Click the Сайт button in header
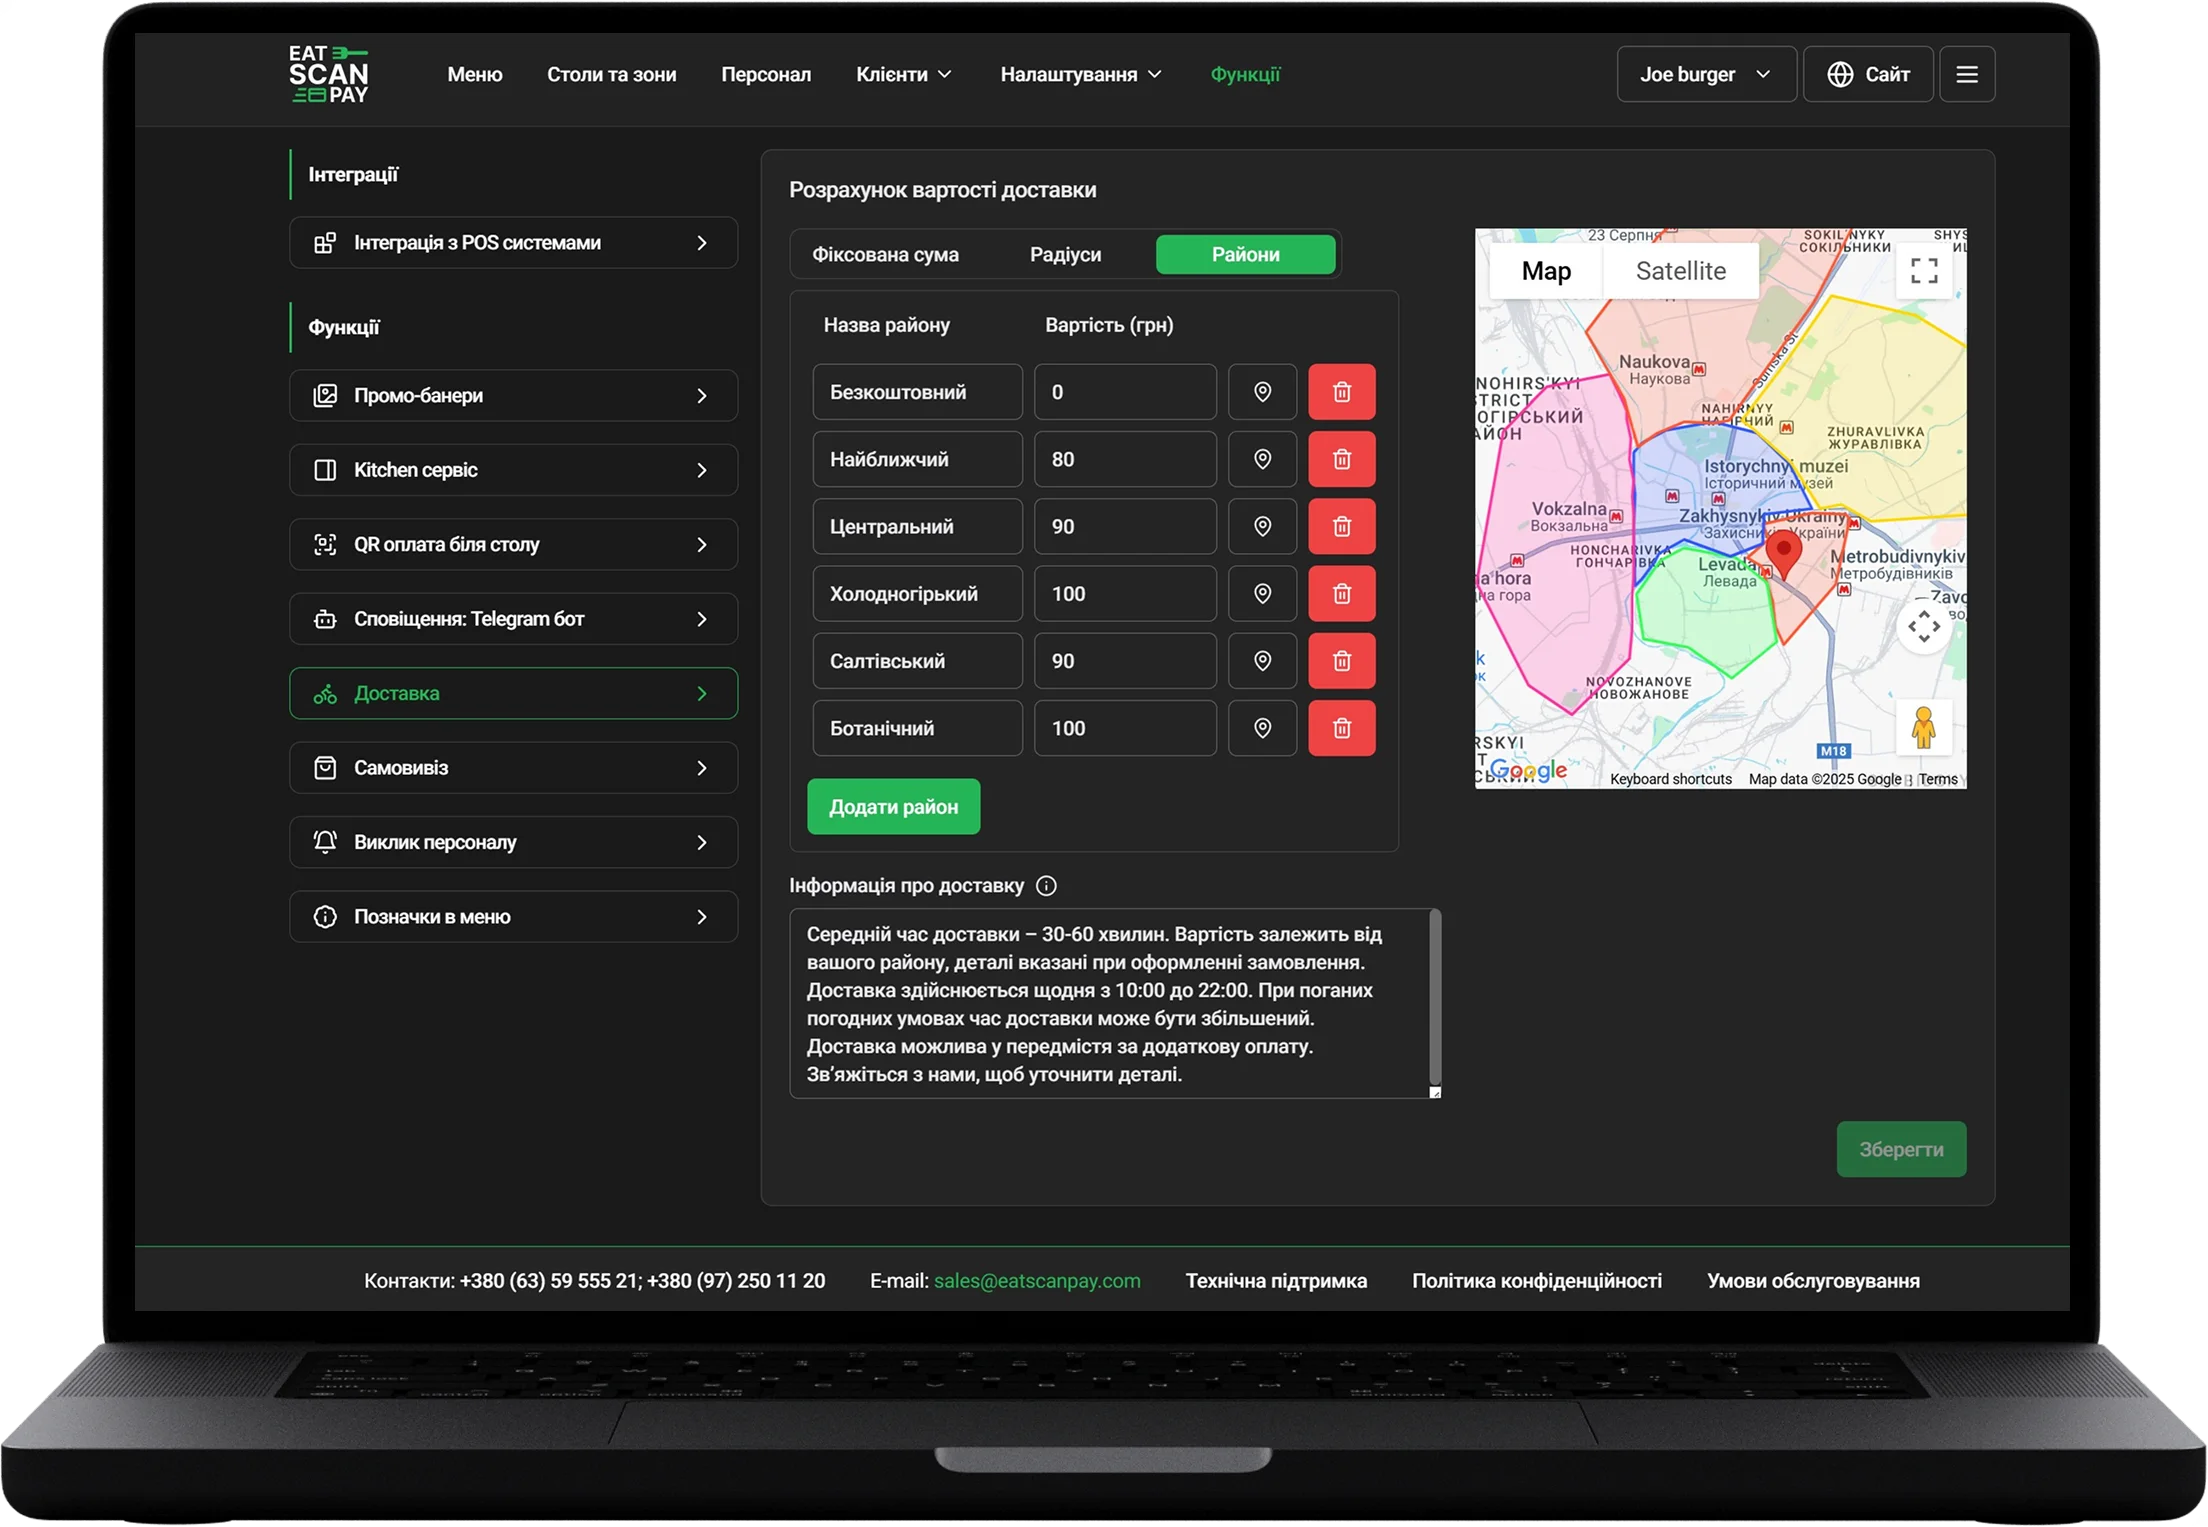The image size is (2208, 1527). 1867,74
